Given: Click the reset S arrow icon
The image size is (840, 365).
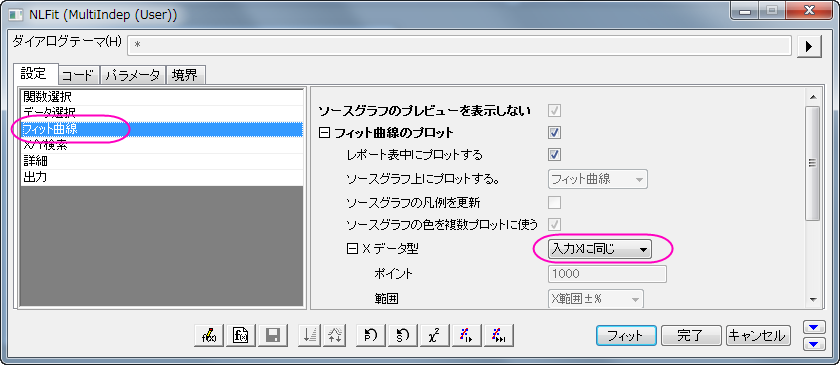Looking at the screenshot, I should point(402,336).
